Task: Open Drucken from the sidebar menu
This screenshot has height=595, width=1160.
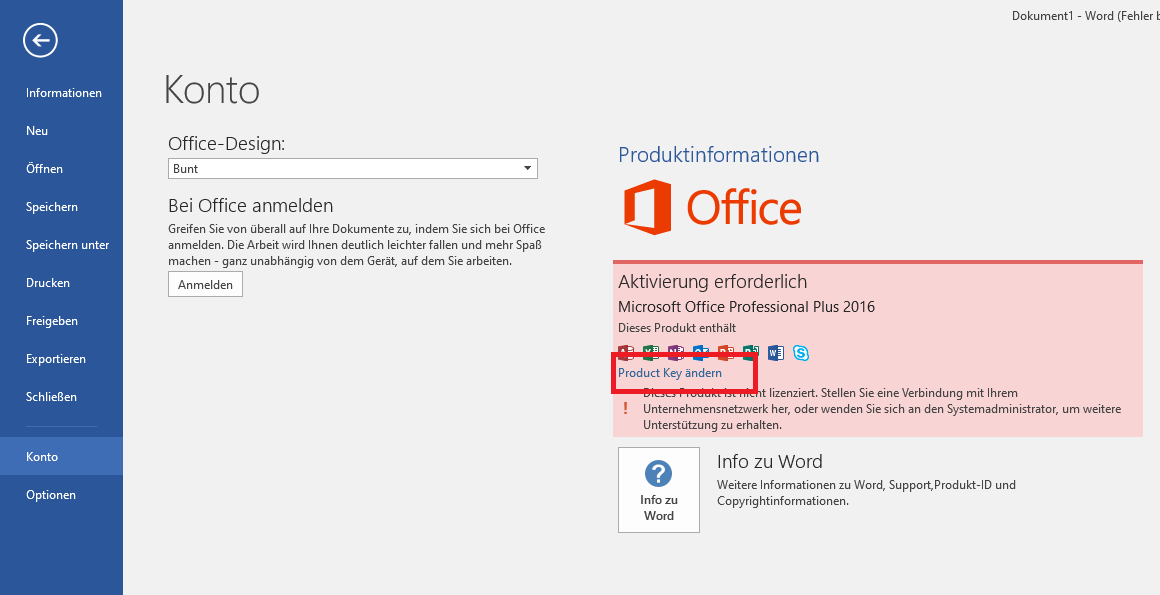Action: (48, 283)
